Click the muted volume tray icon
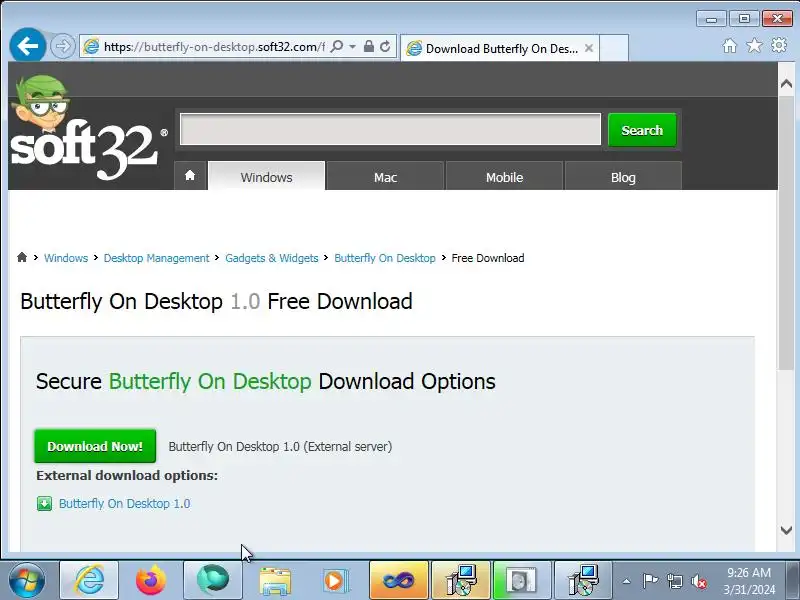Screen dimensions: 800x600 pyautogui.click(x=698, y=581)
